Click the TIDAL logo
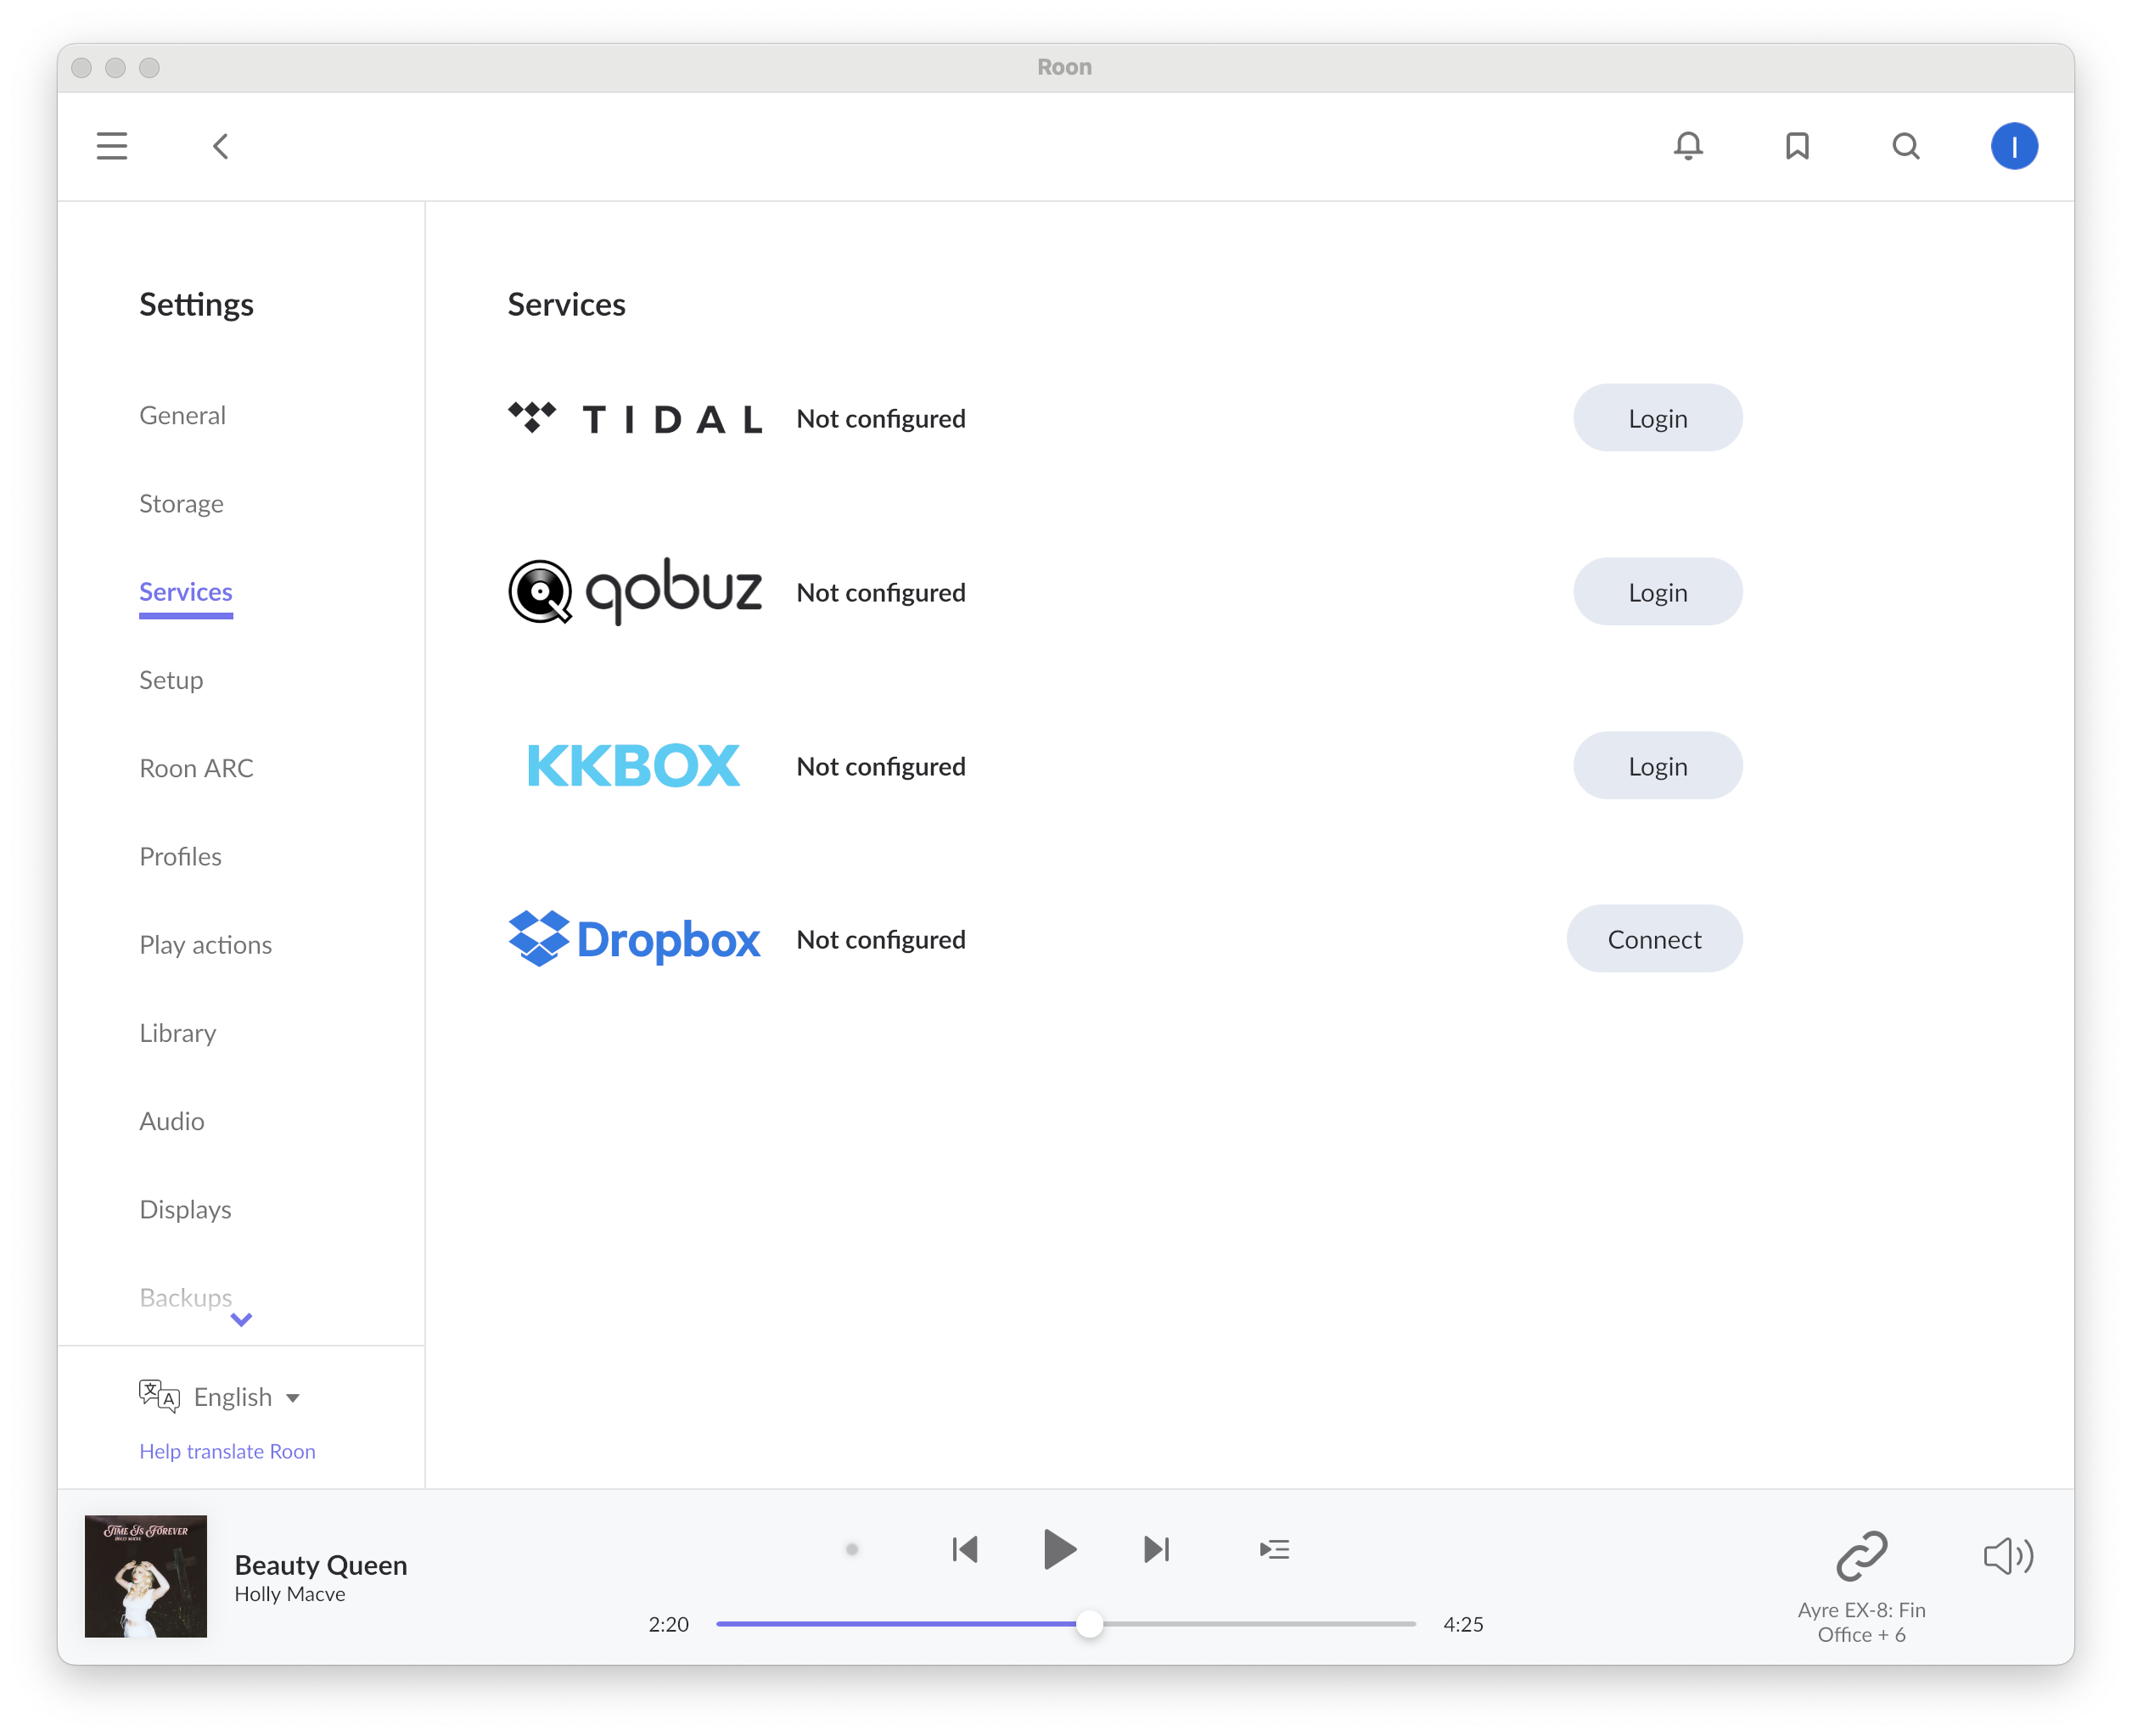Viewport: 2132px width, 1736px height. [x=636, y=418]
